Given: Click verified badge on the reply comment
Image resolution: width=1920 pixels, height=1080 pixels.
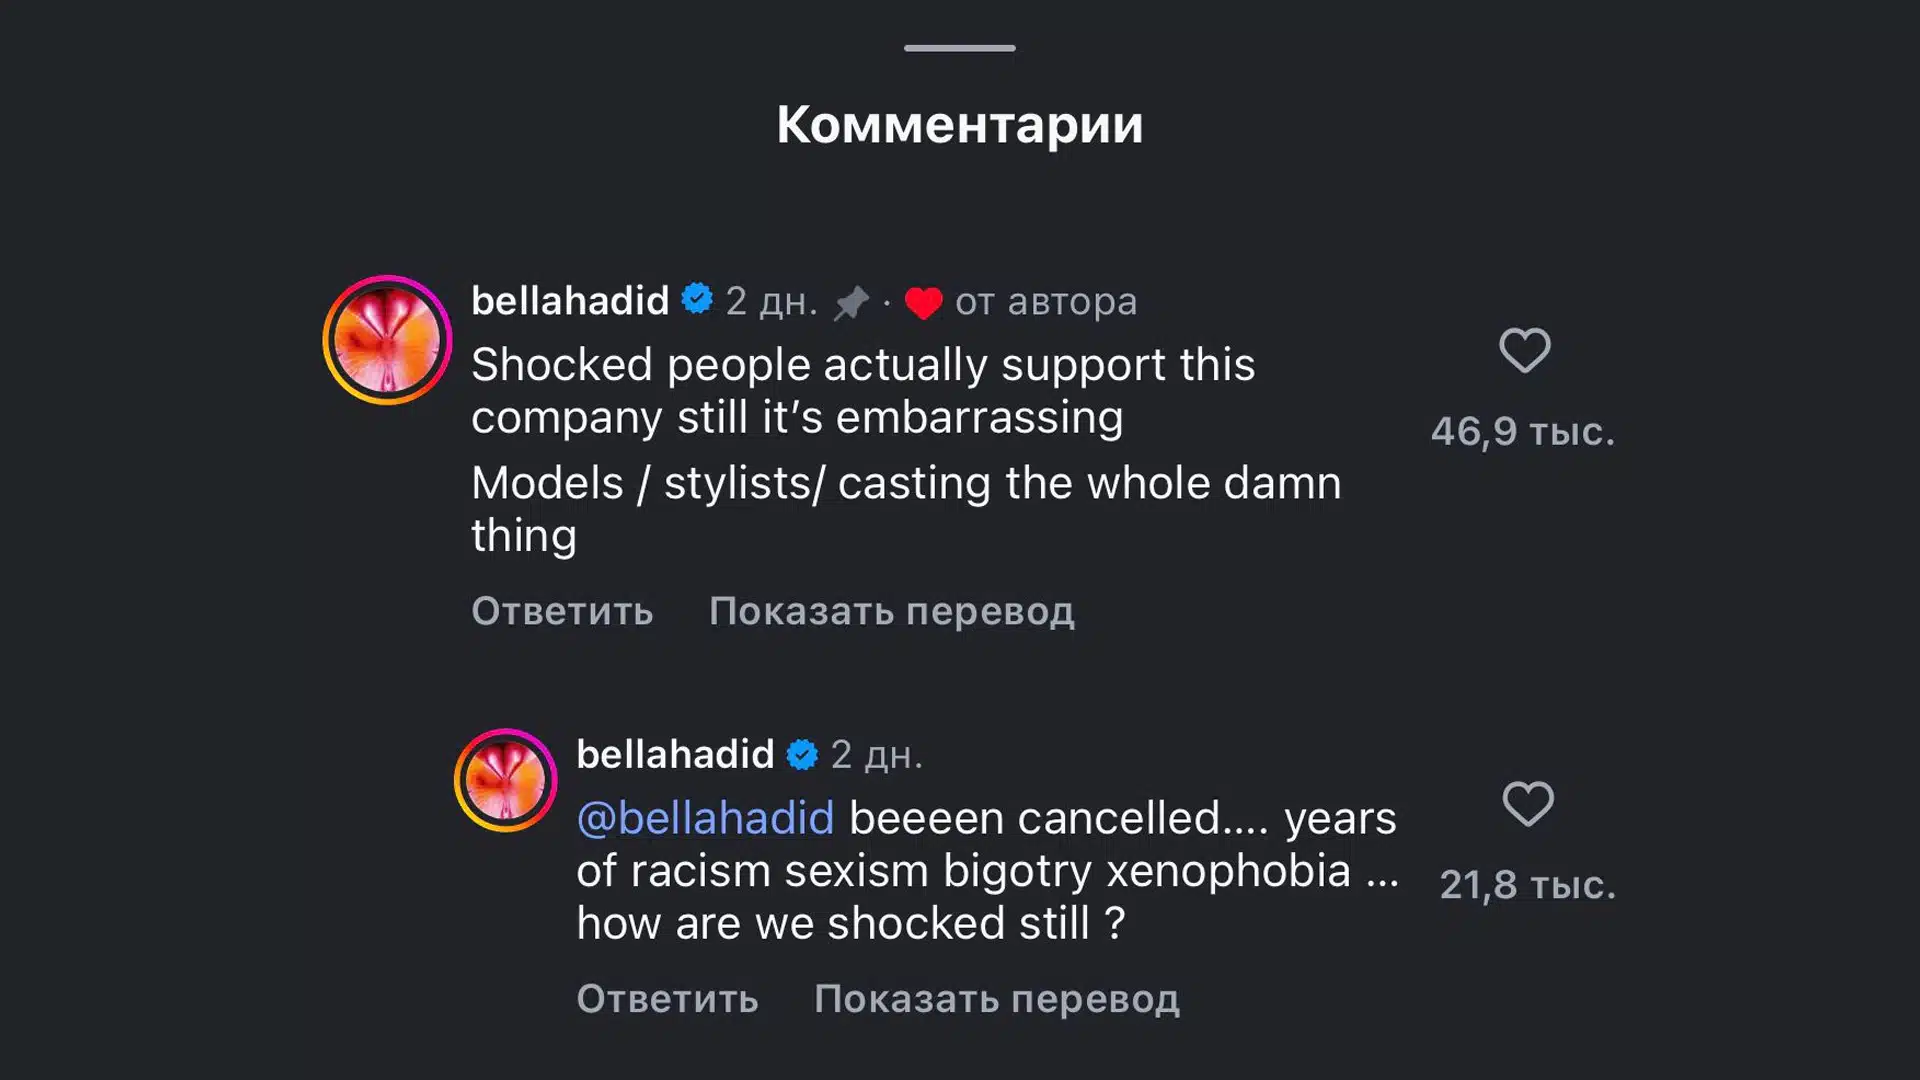Looking at the screenshot, I should [802, 754].
